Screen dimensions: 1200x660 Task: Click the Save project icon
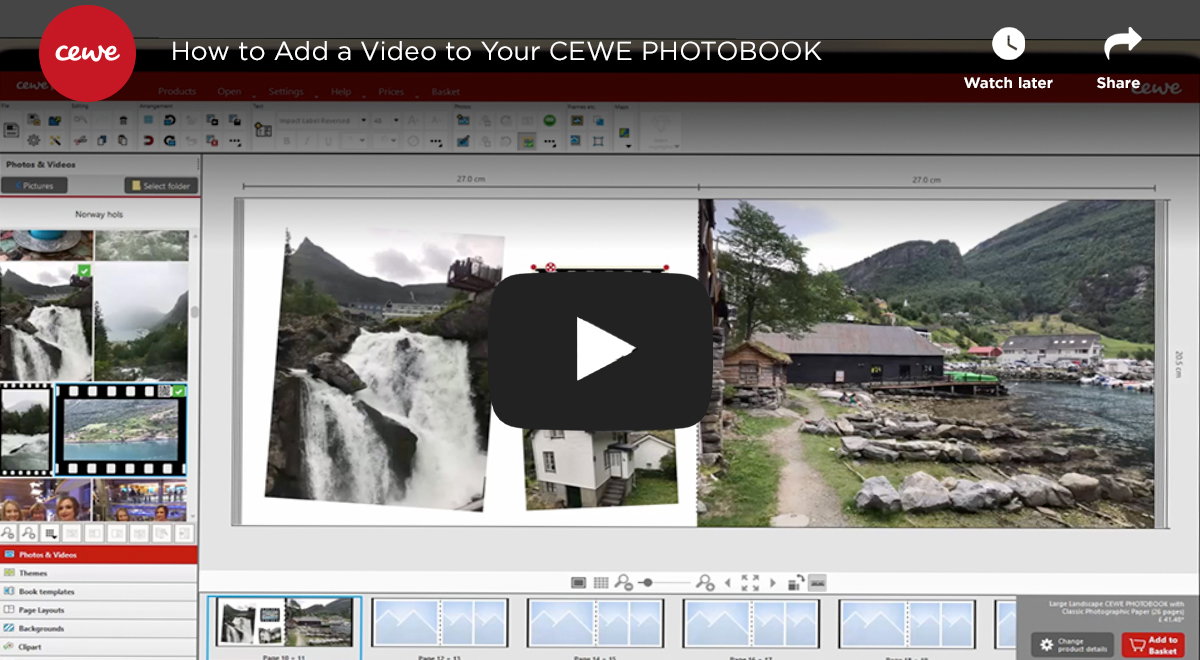pos(11,130)
